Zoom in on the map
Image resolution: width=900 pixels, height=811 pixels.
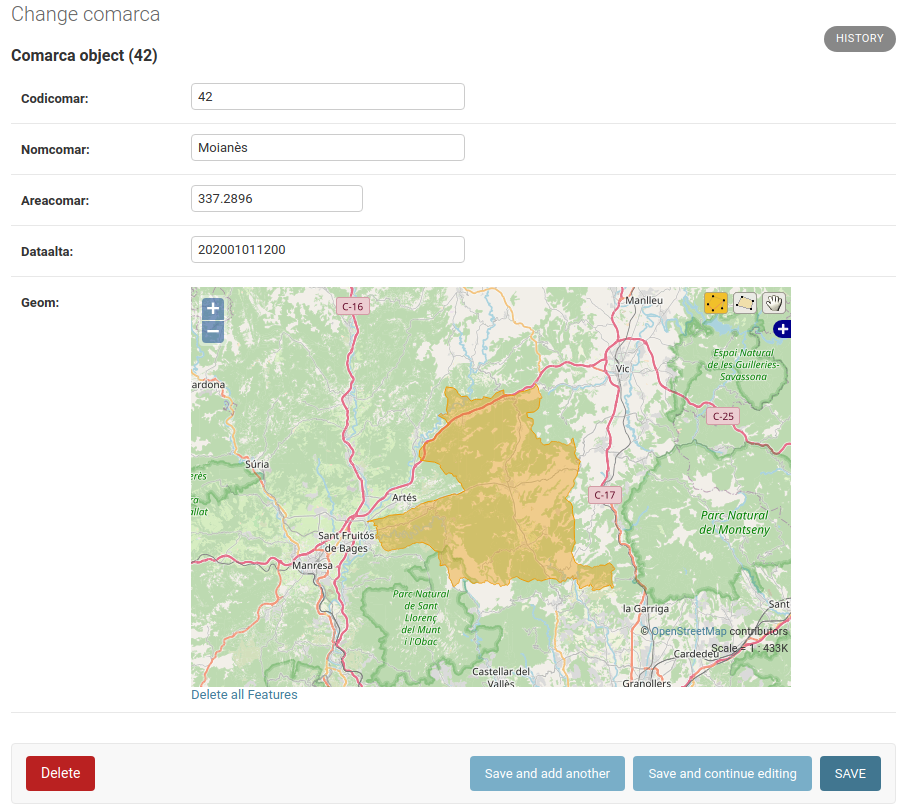coord(212,308)
